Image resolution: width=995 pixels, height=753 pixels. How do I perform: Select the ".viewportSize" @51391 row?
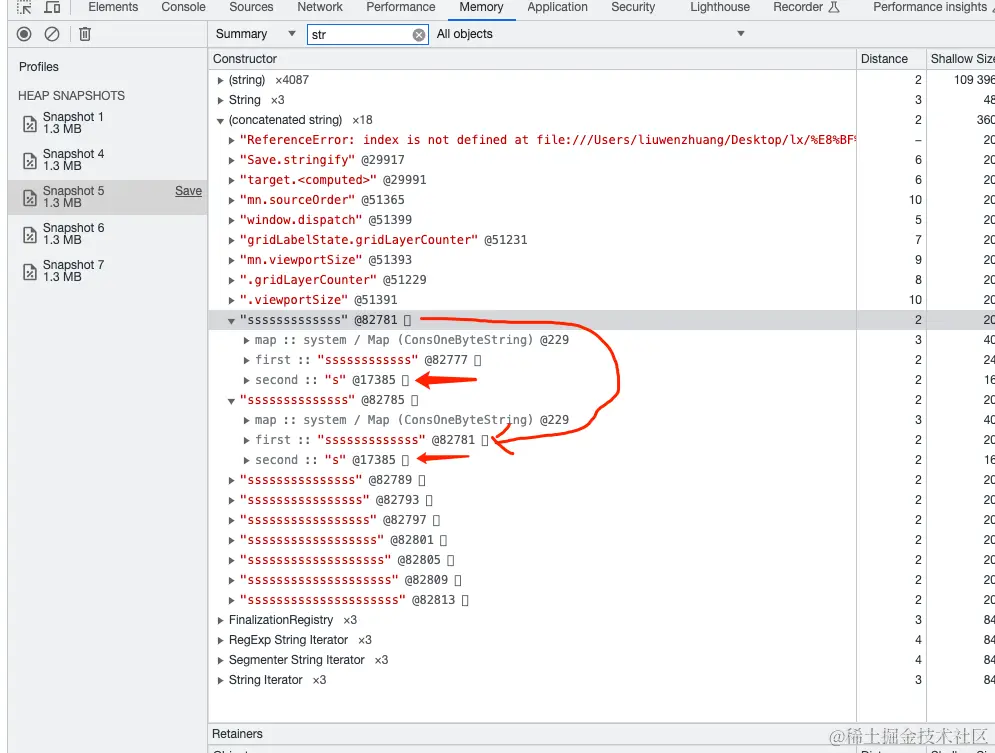[x=602, y=300]
